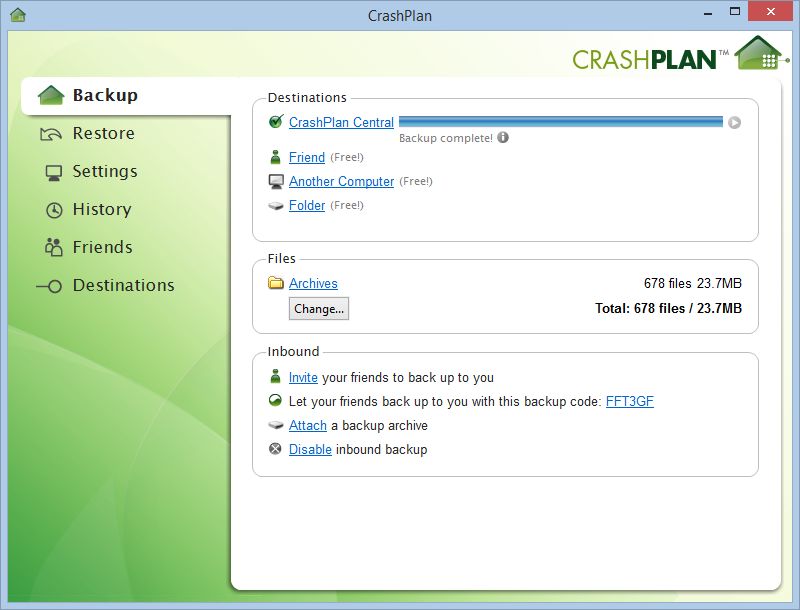The width and height of the screenshot is (800, 610).
Task: Click the green house Backup icon
Action: click(51, 95)
